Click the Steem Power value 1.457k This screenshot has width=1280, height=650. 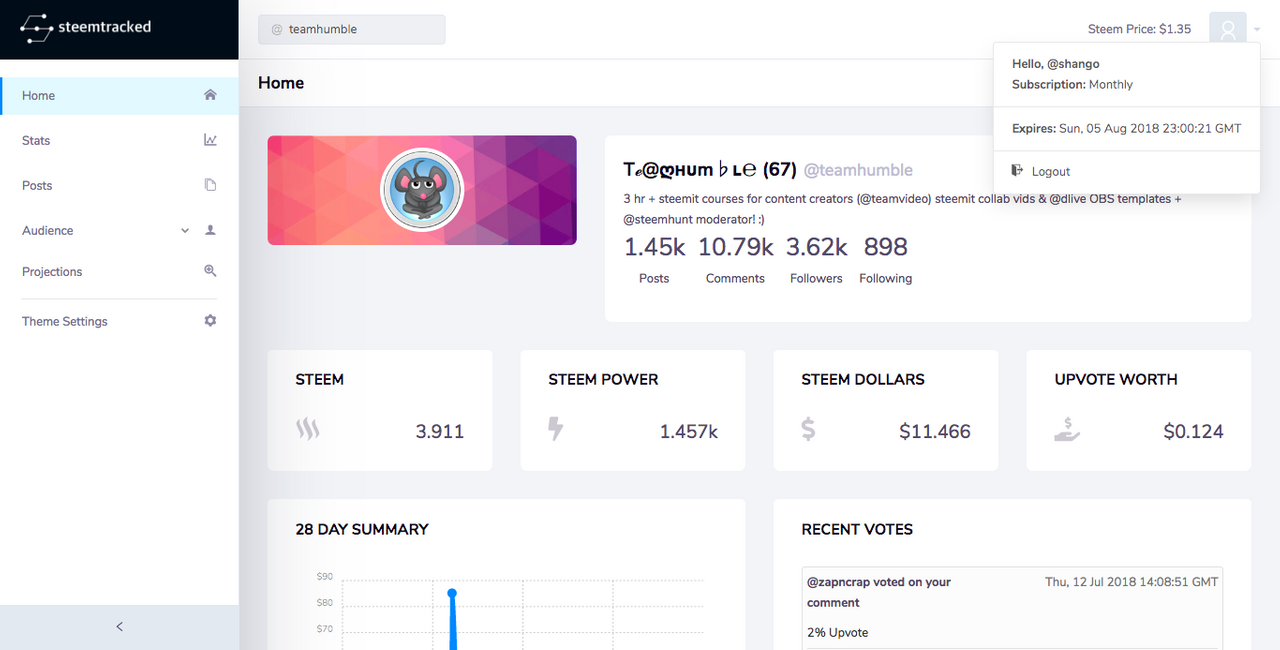tap(689, 432)
